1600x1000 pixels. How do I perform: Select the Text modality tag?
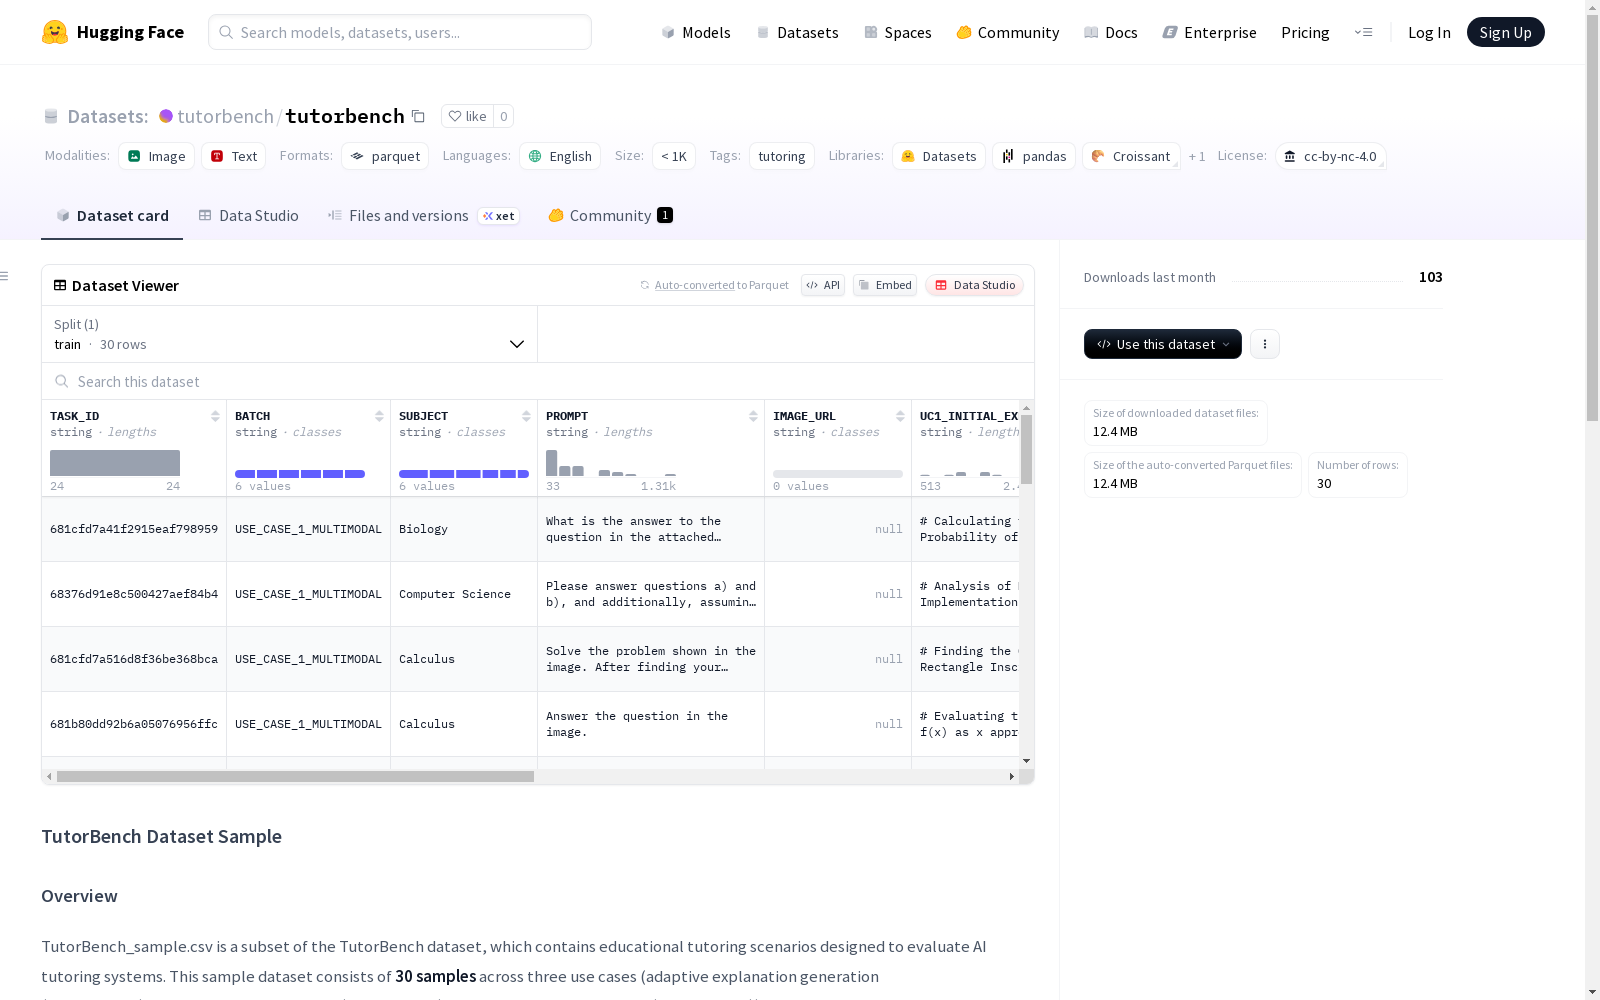click(234, 156)
